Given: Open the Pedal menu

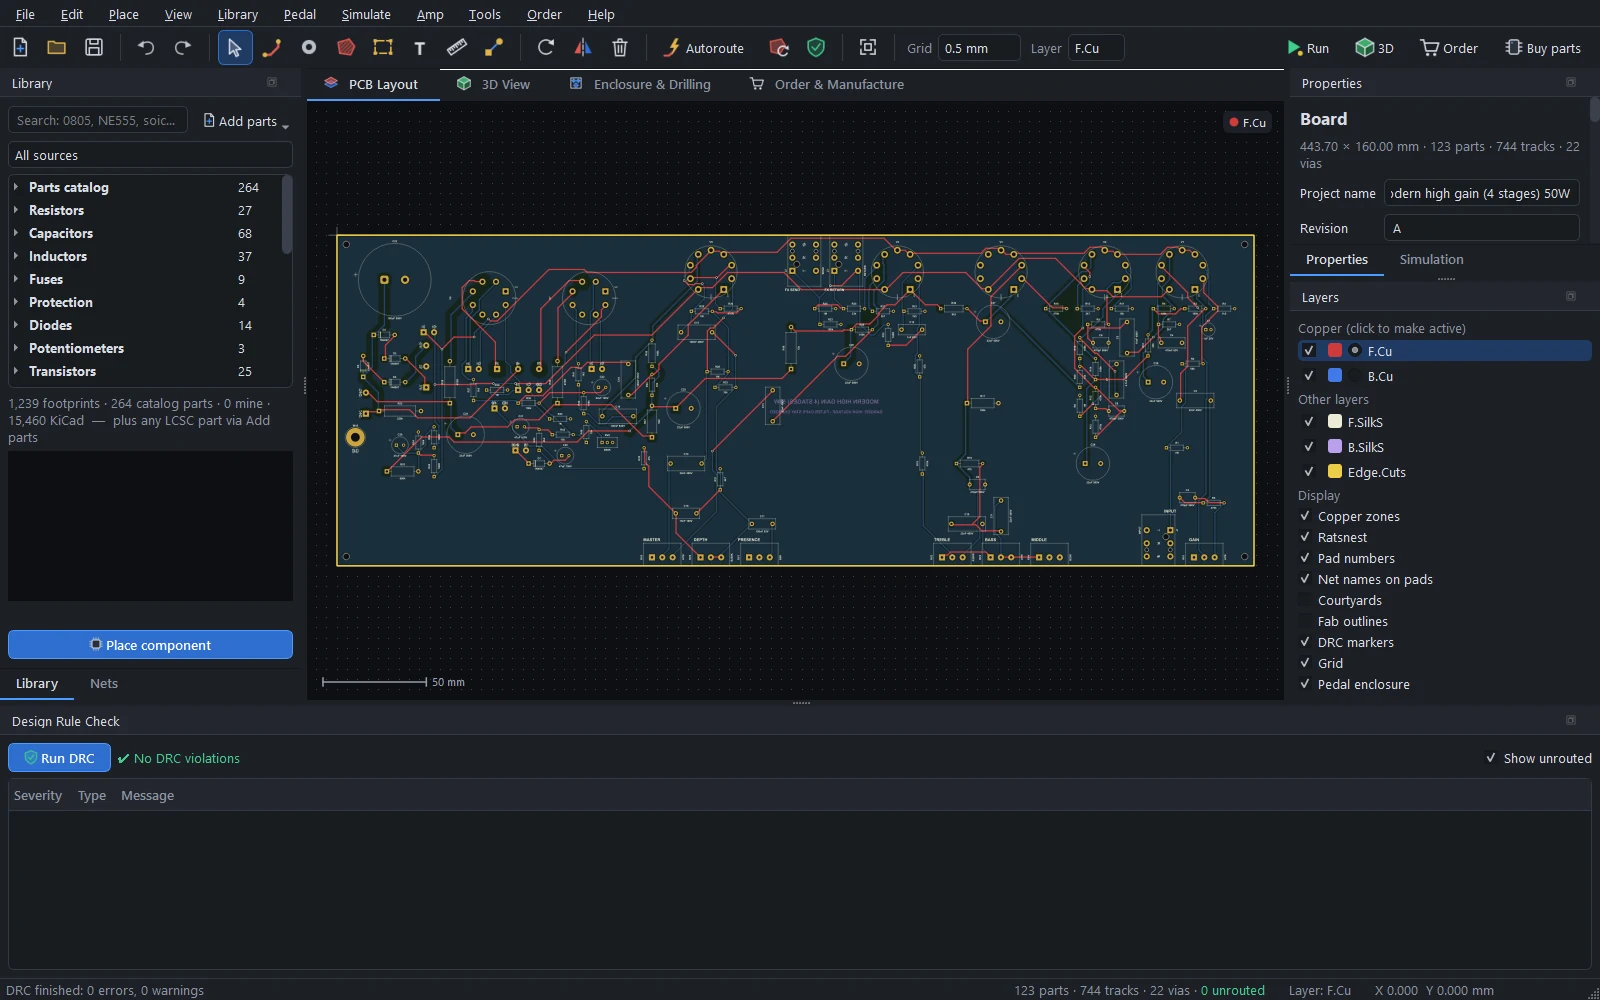Looking at the screenshot, I should [299, 14].
